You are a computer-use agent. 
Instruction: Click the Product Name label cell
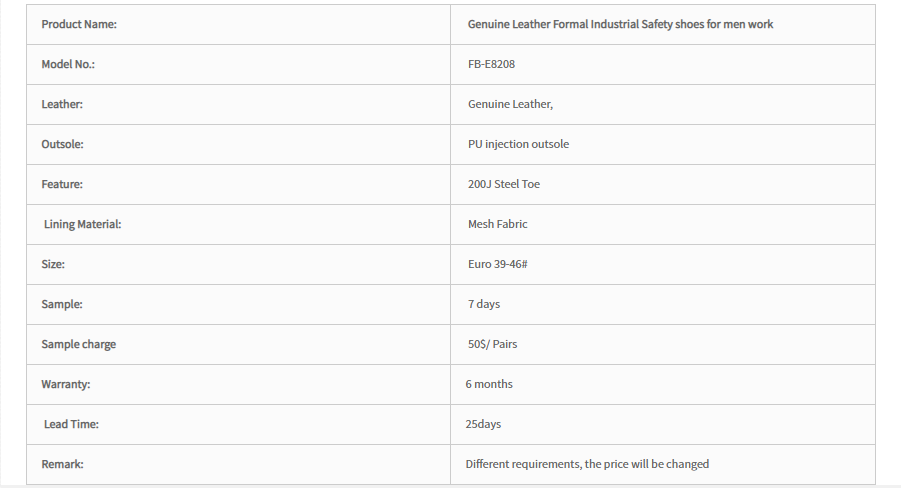238,24
